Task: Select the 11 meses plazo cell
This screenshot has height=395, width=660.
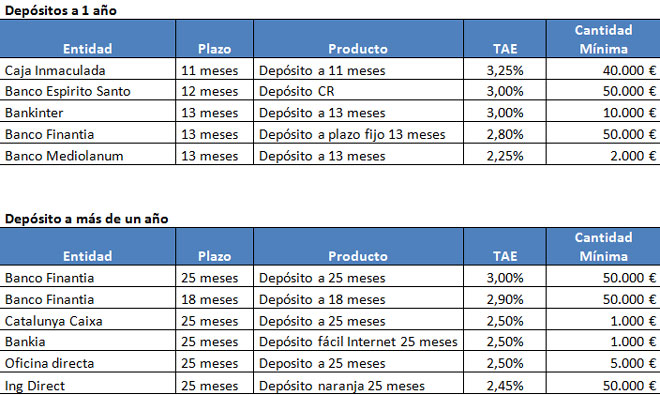Action: point(215,69)
